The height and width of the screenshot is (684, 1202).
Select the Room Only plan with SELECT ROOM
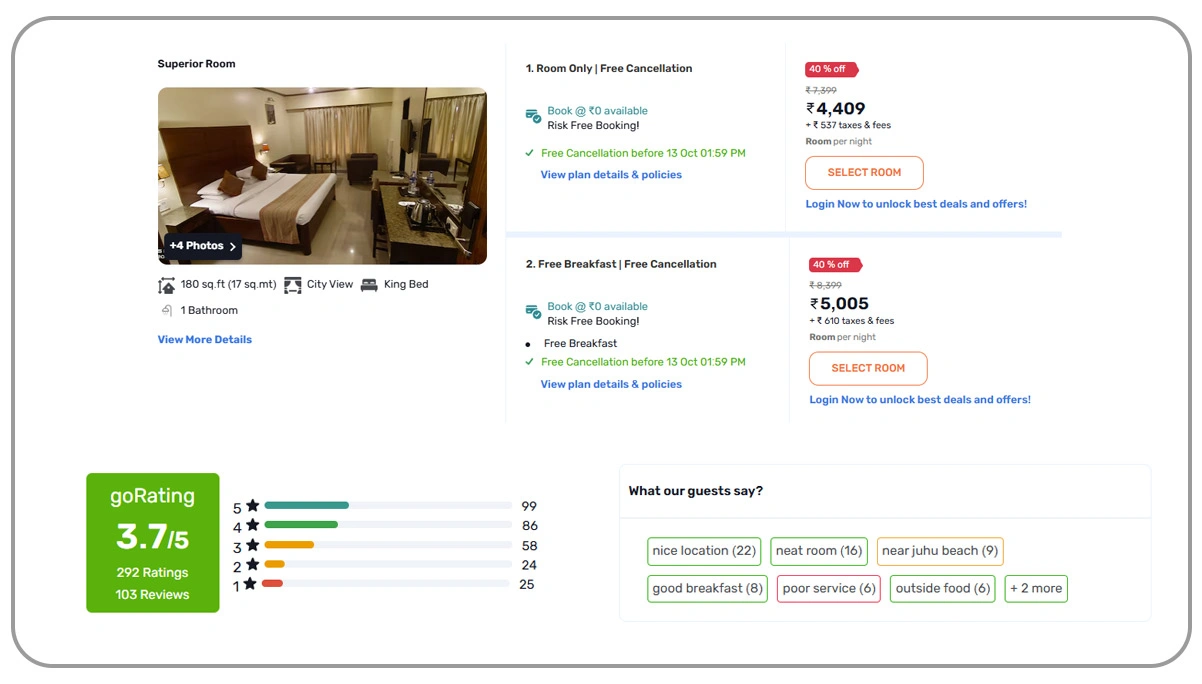point(864,172)
